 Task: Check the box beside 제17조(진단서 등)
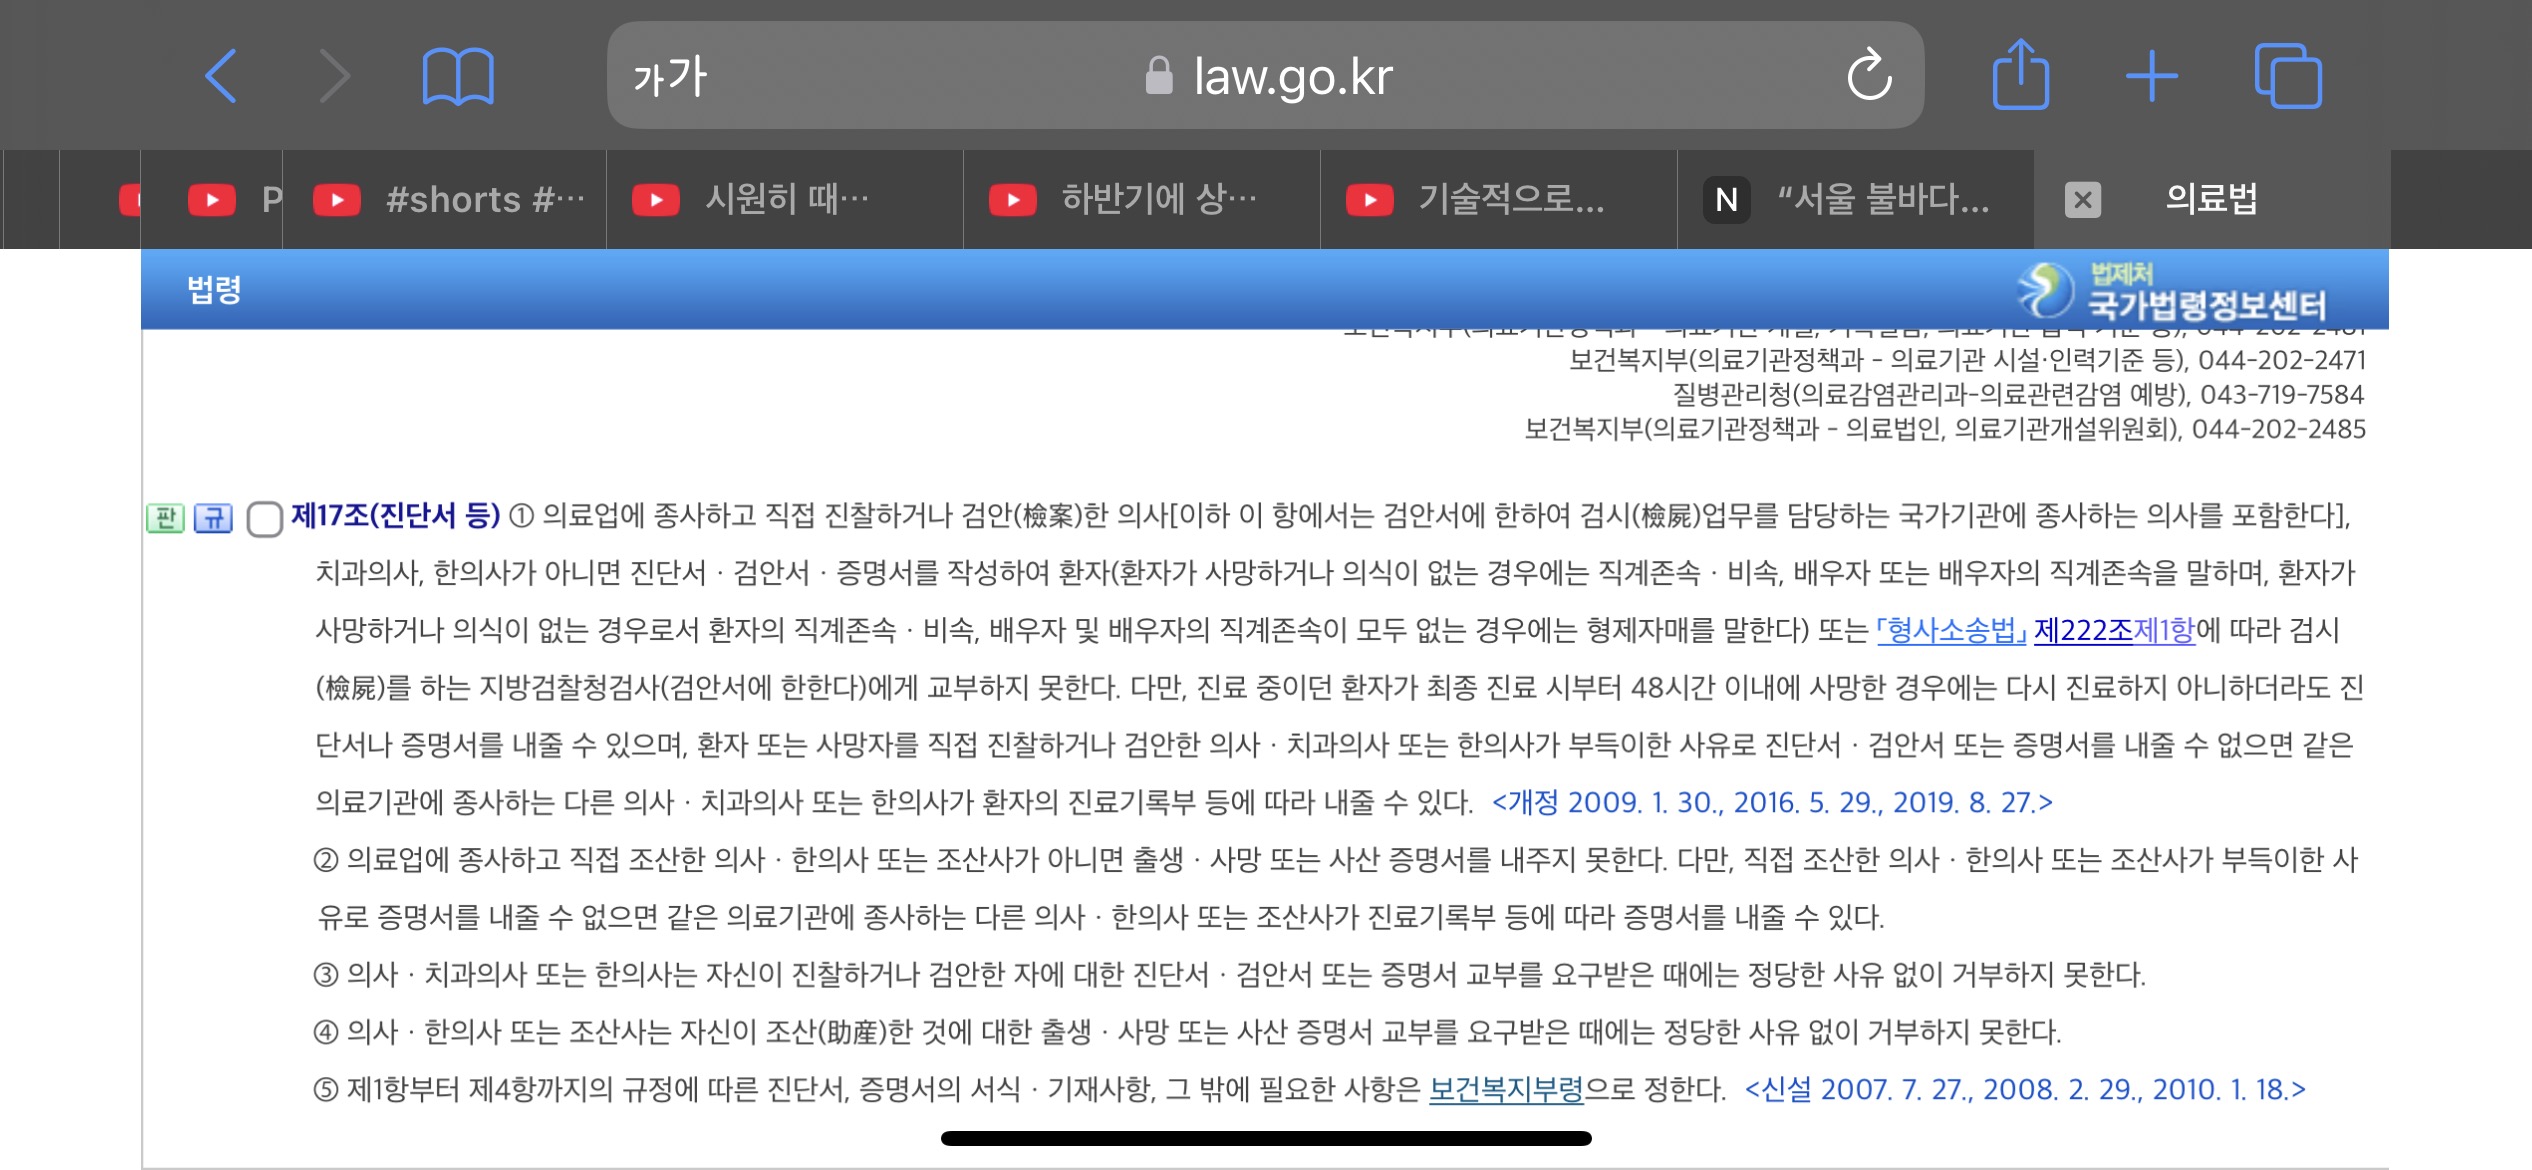pyautogui.click(x=264, y=519)
